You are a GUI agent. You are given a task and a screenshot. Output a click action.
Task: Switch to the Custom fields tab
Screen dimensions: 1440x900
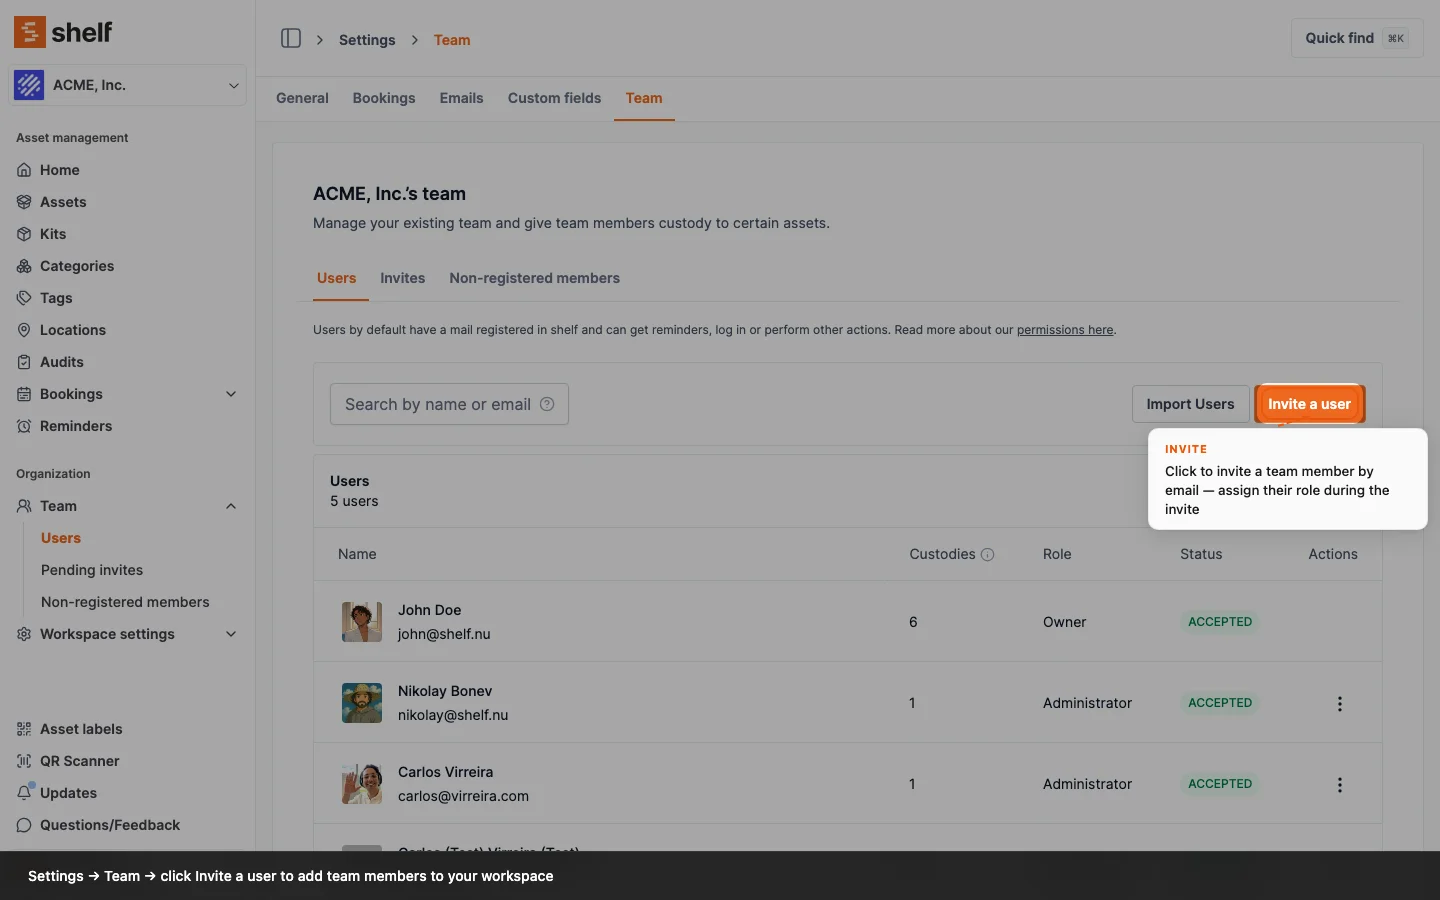[x=554, y=98]
